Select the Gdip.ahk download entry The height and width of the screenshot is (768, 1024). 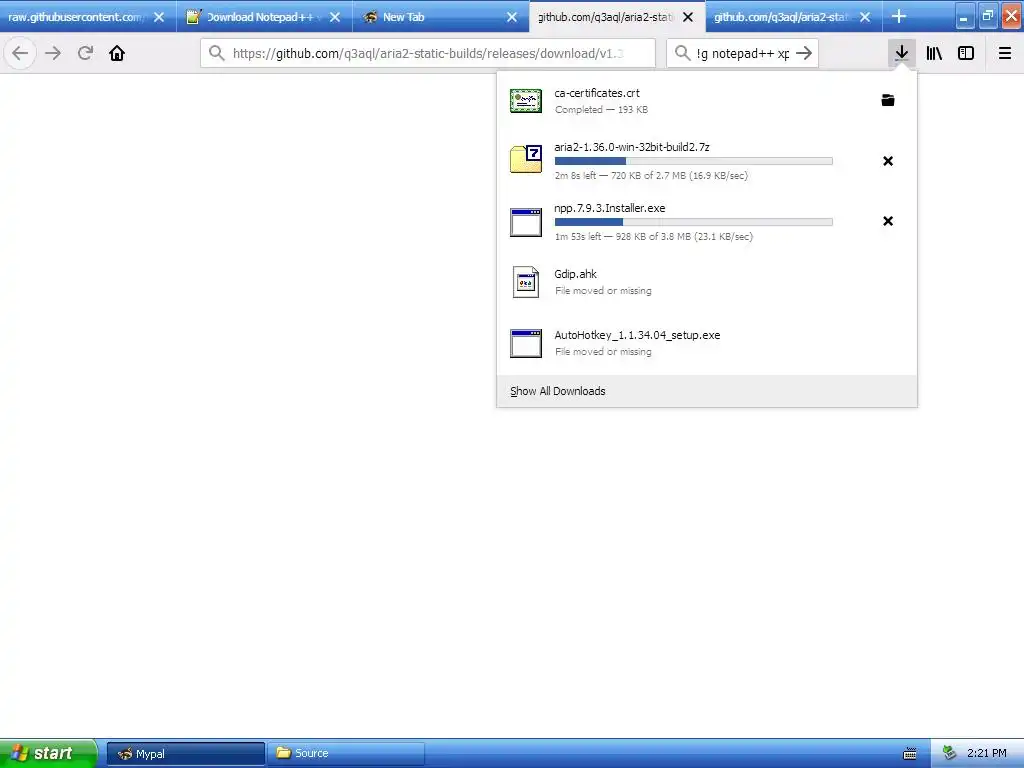click(x=707, y=282)
